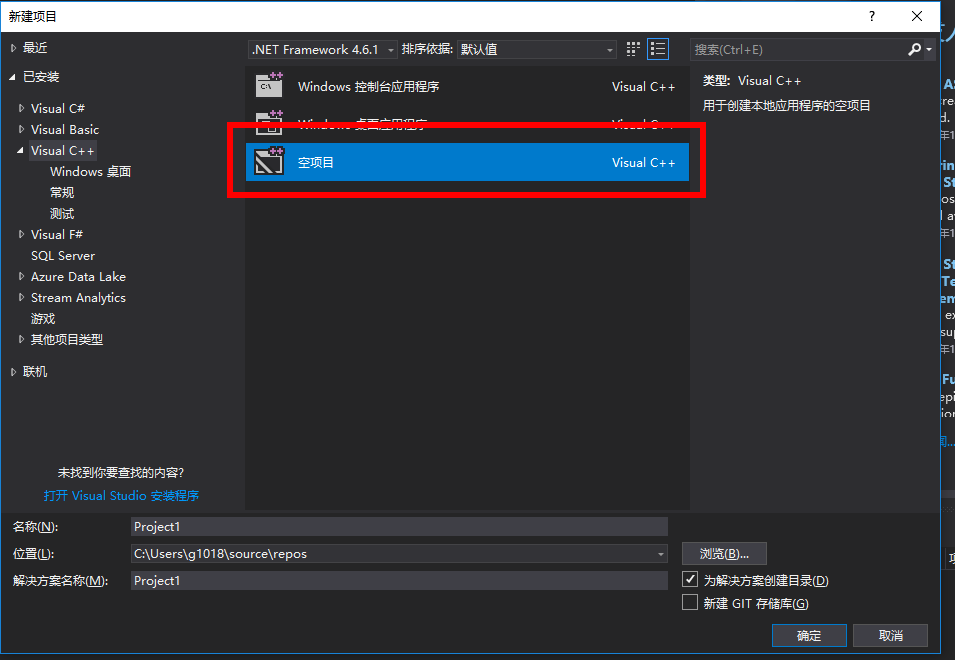
Task: Select the 空项目 template row
Action: pyautogui.click(x=467, y=162)
